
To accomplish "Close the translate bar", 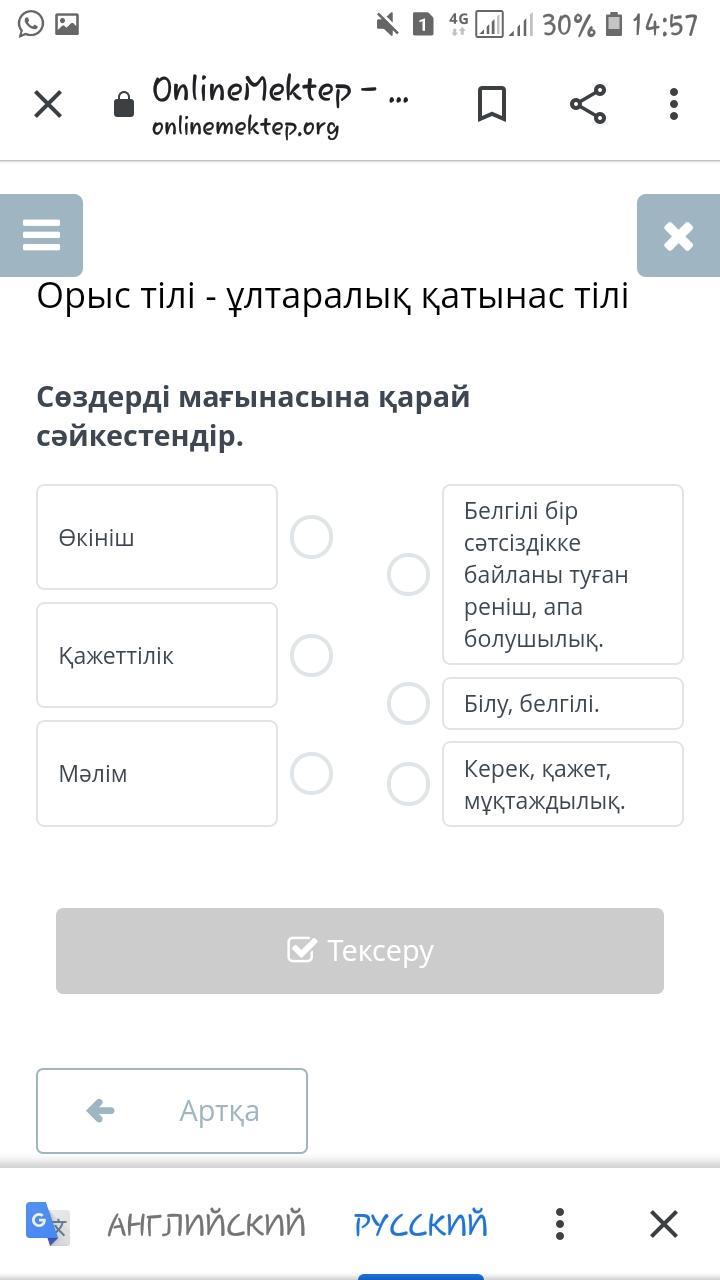I will coord(664,1223).
